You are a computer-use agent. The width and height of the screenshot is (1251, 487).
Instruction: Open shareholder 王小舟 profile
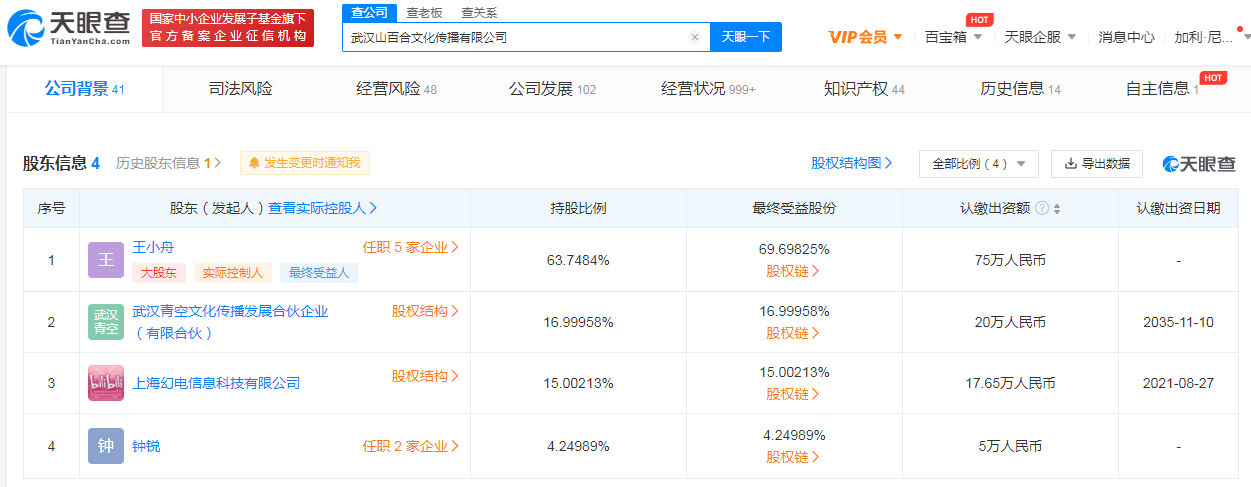coord(153,247)
